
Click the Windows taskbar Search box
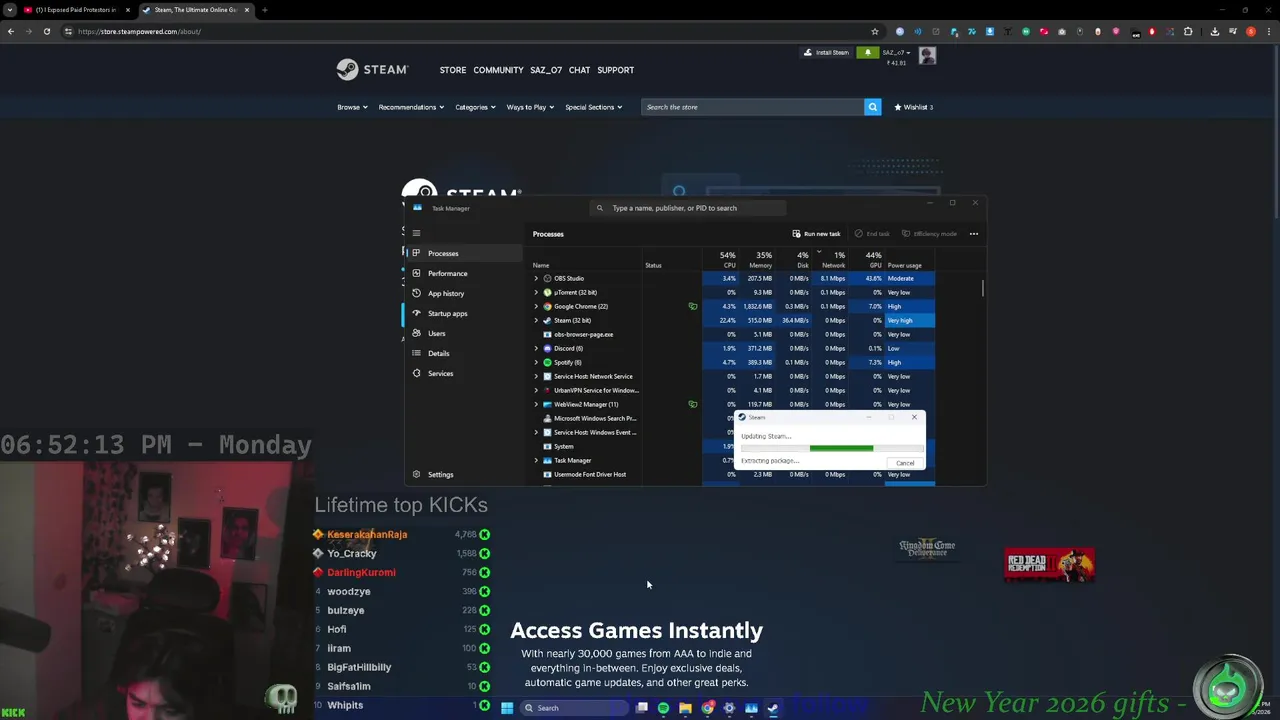(575, 708)
